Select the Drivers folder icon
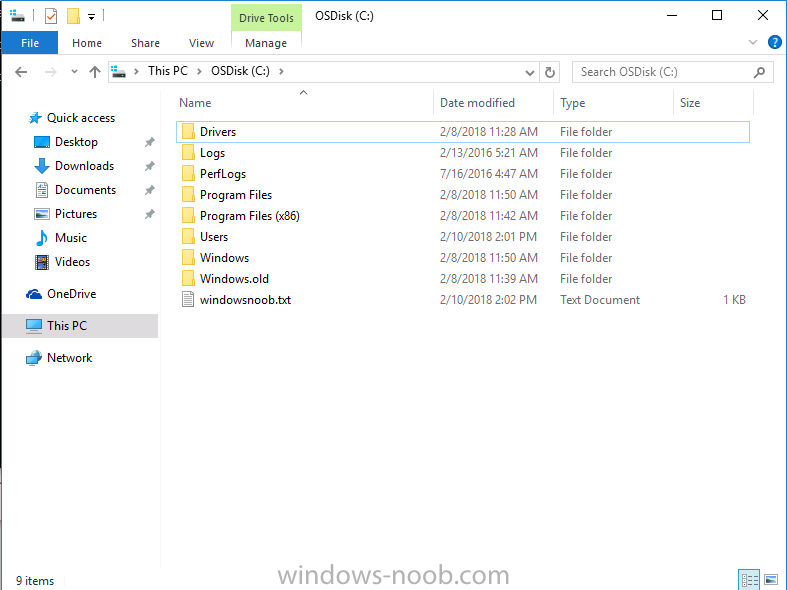 coord(188,131)
